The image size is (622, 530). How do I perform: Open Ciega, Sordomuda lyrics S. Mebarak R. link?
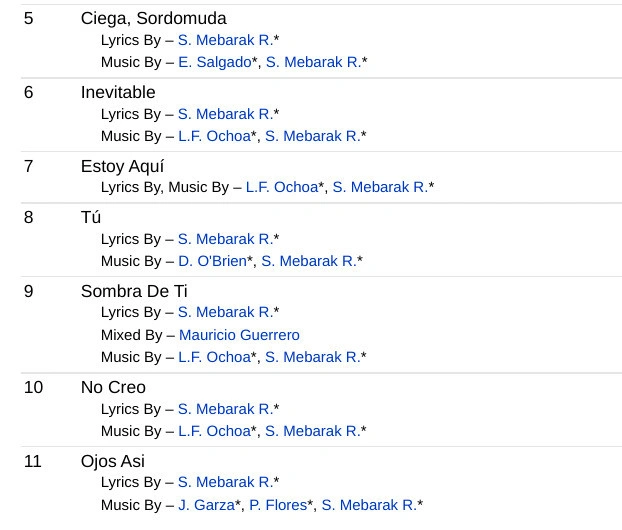click(x=225, y=40)
